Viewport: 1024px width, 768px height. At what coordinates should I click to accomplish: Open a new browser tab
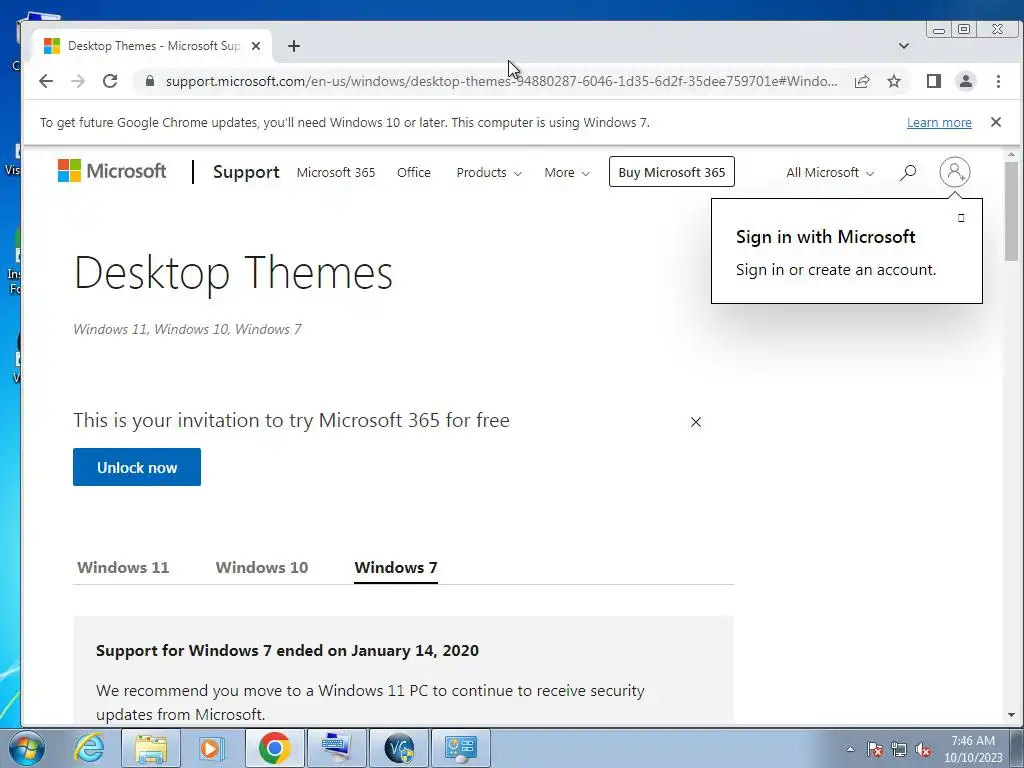[294, 46]
